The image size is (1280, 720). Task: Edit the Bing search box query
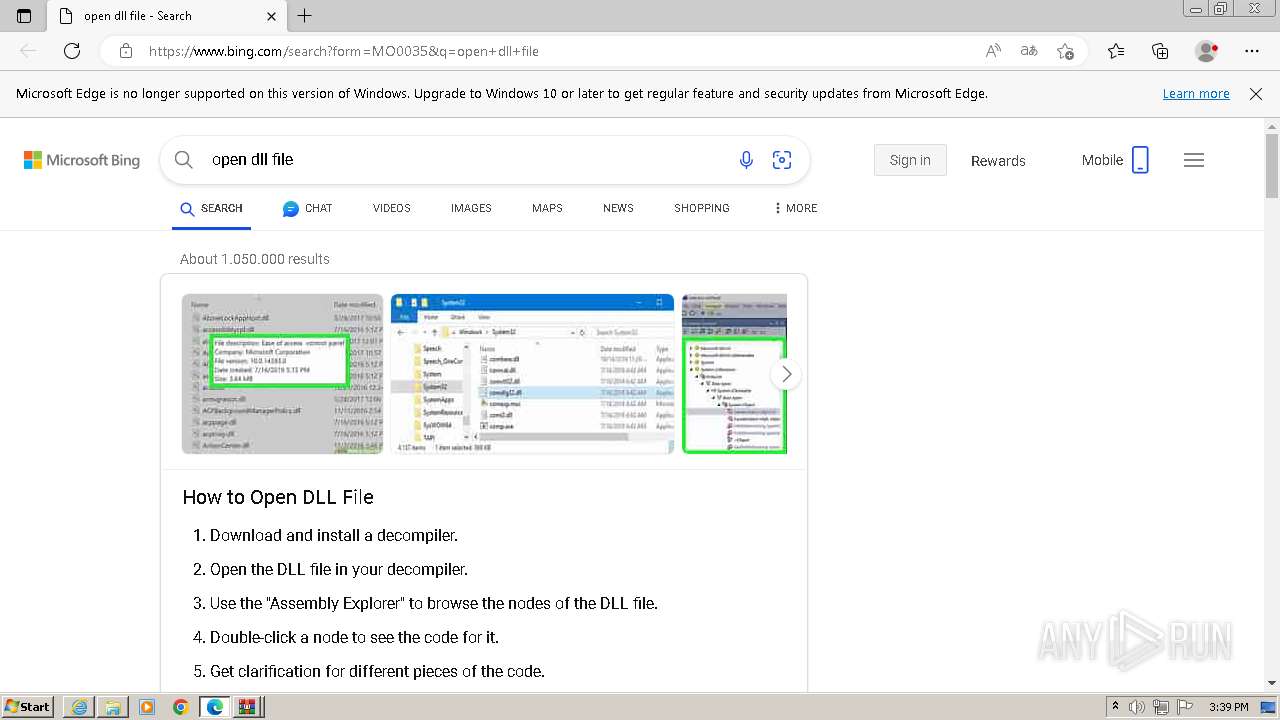pyautogui.click(x=465, y=159)
